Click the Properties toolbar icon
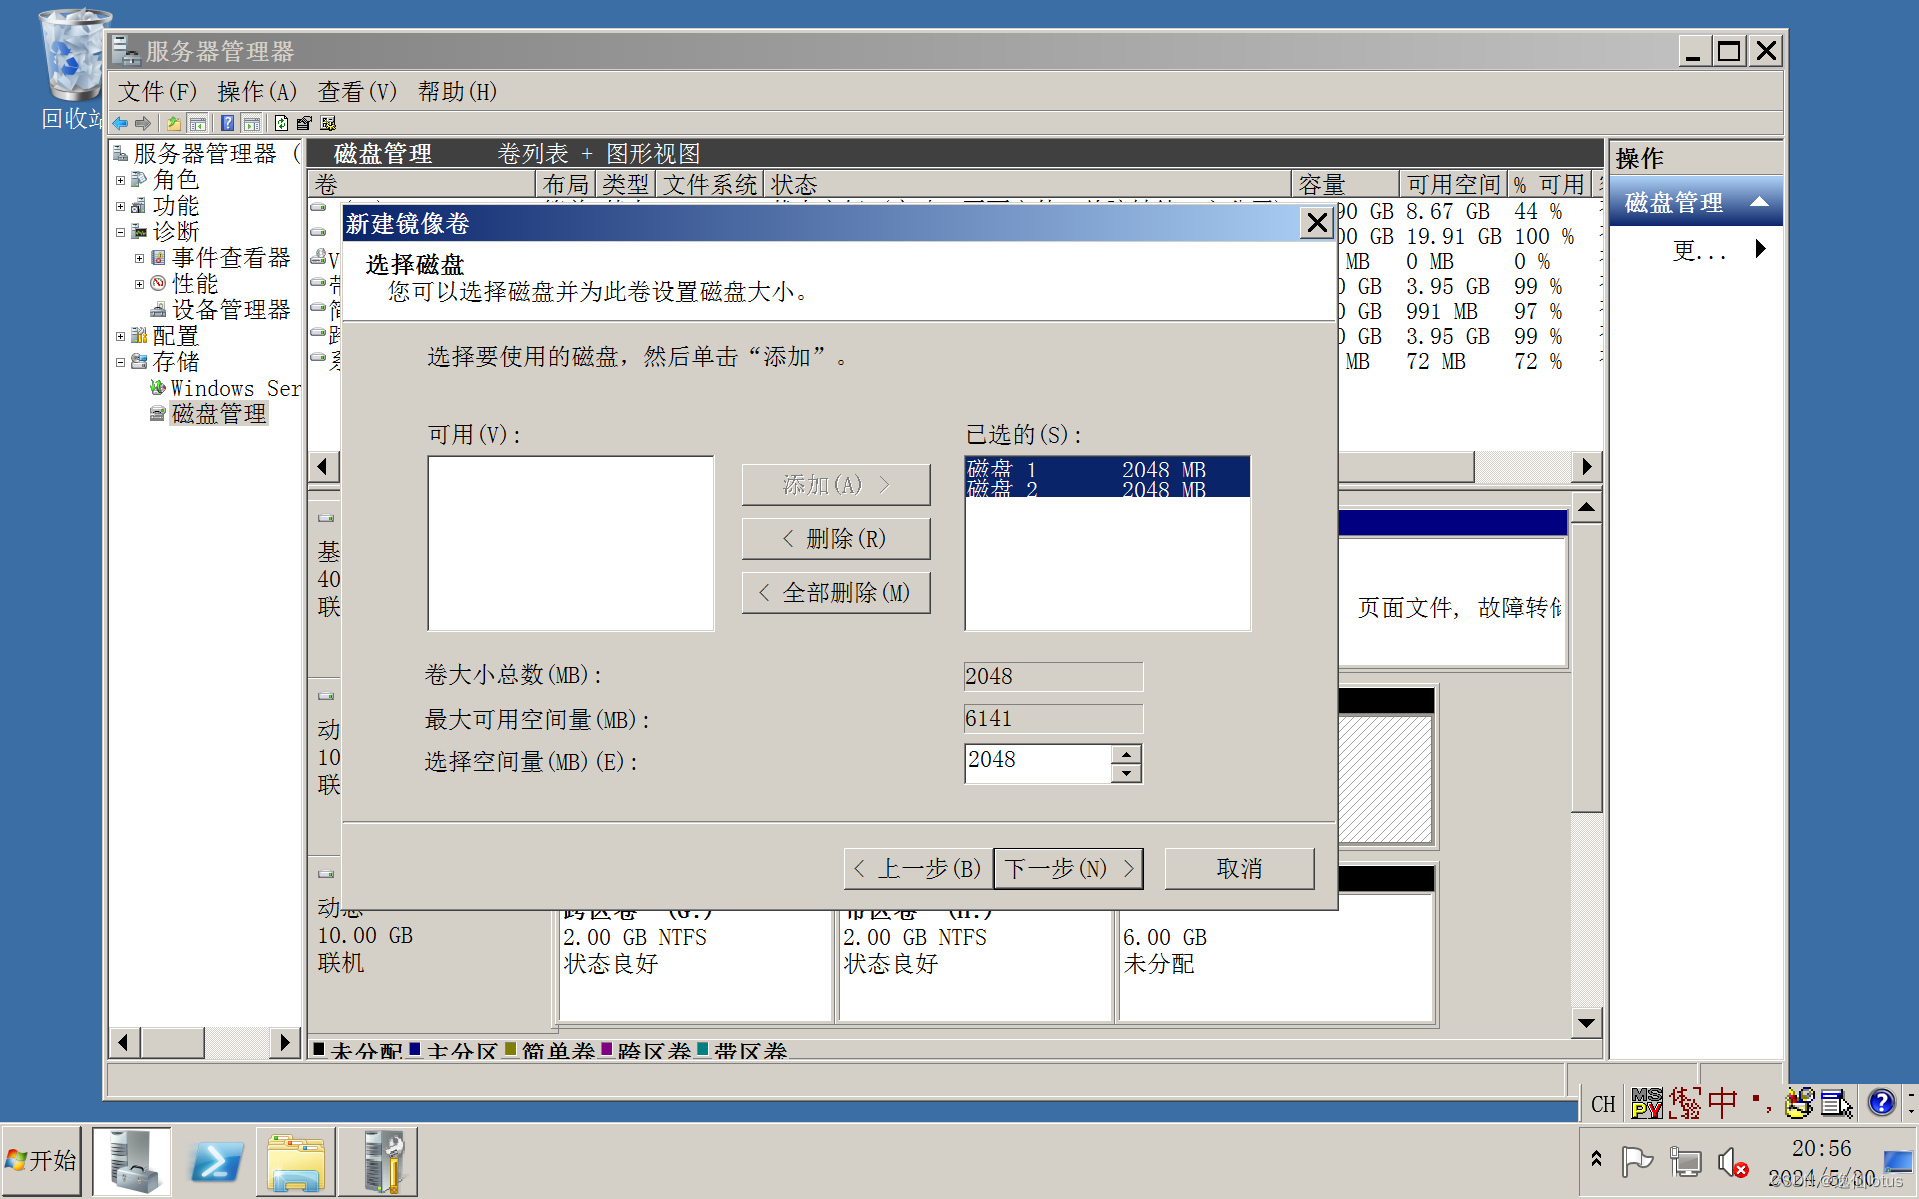The height and width of the screenshot is (1199, 1919). 304,123
